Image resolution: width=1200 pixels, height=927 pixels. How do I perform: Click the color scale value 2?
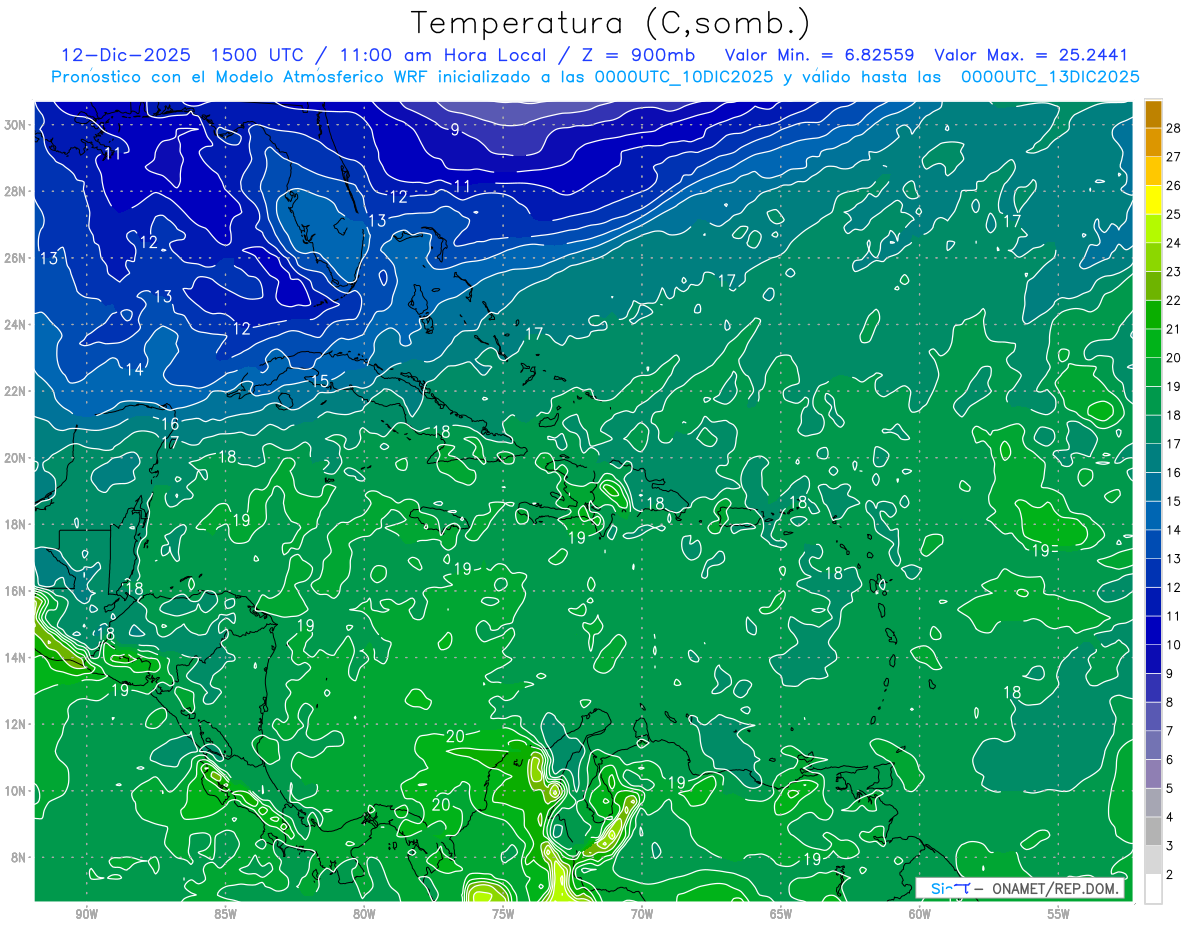tap(1169, 875)
